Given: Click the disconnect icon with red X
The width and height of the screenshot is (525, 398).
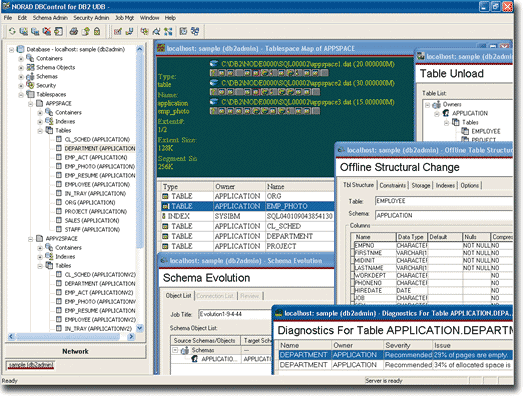Looking at the screenshot, I should tap(47, 31).
